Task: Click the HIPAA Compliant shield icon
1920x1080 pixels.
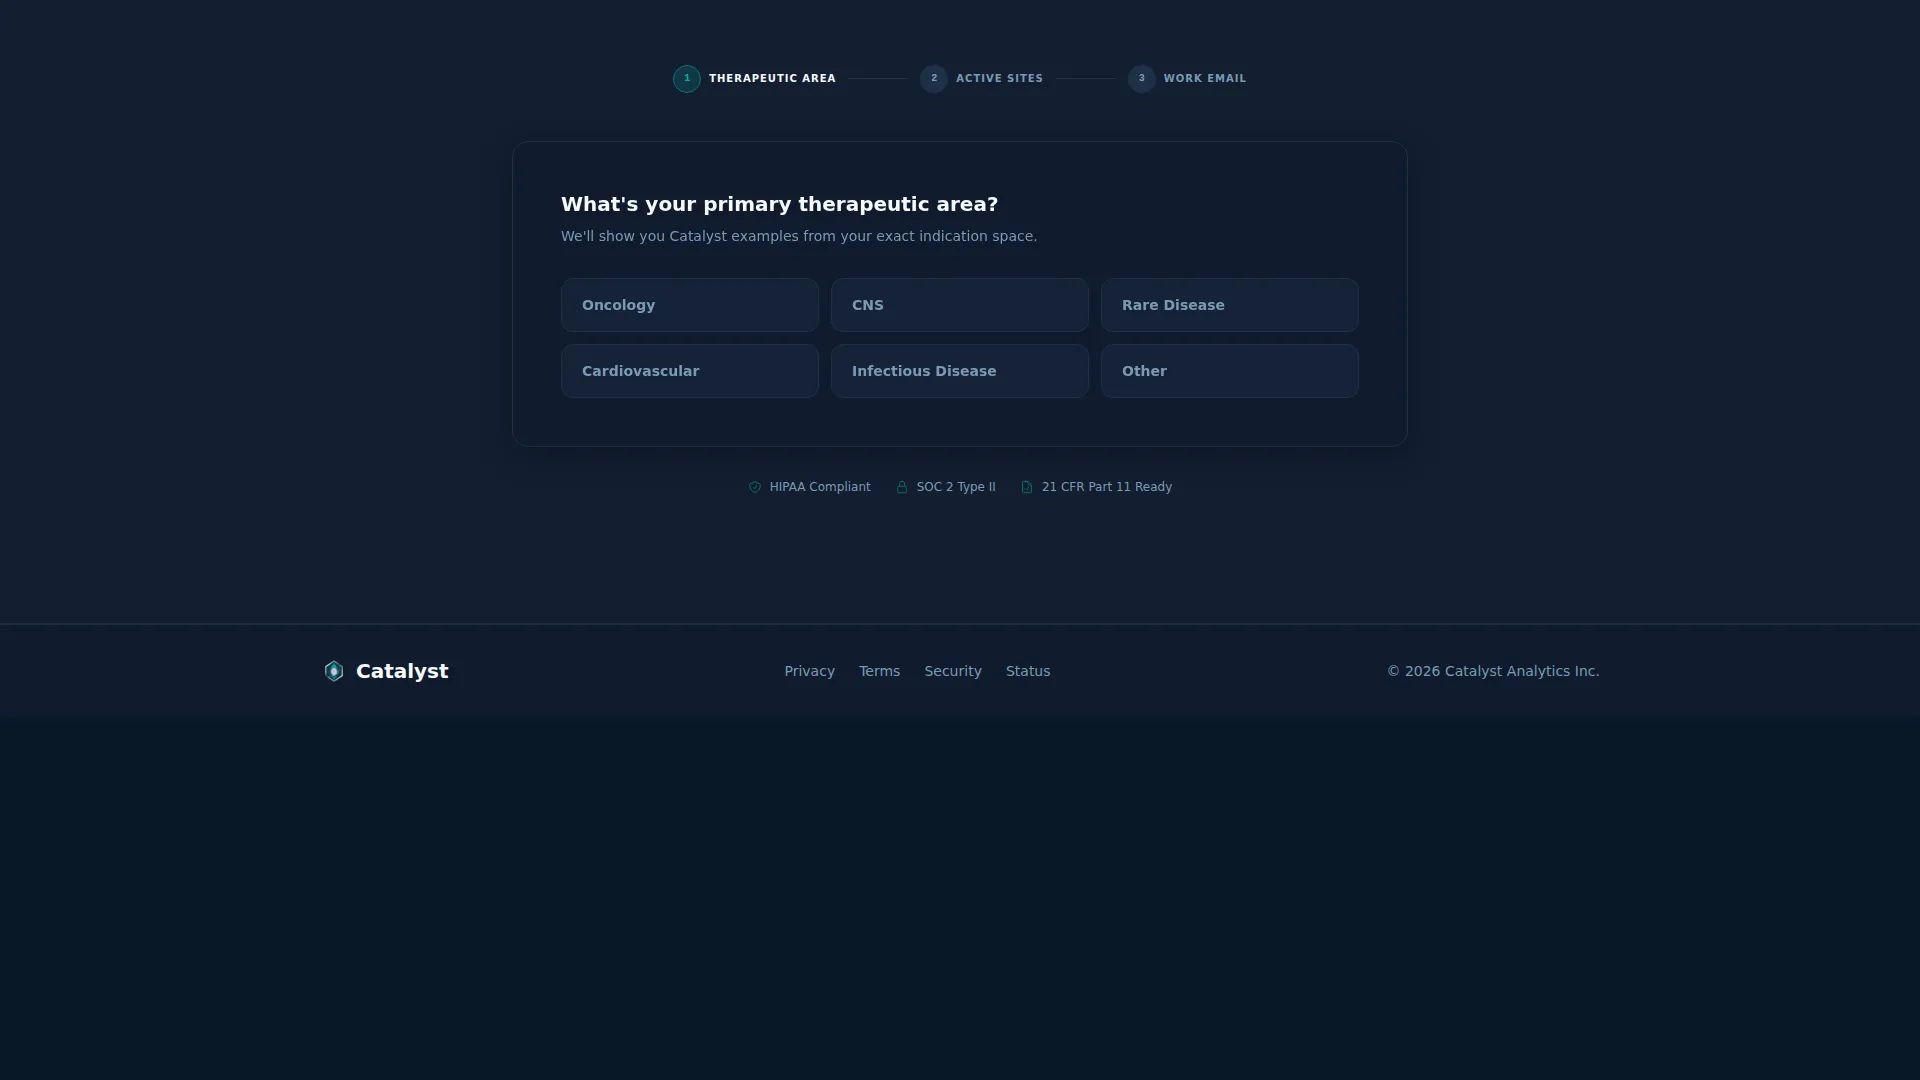Action: pyautogui.click(x=755, y=487)
